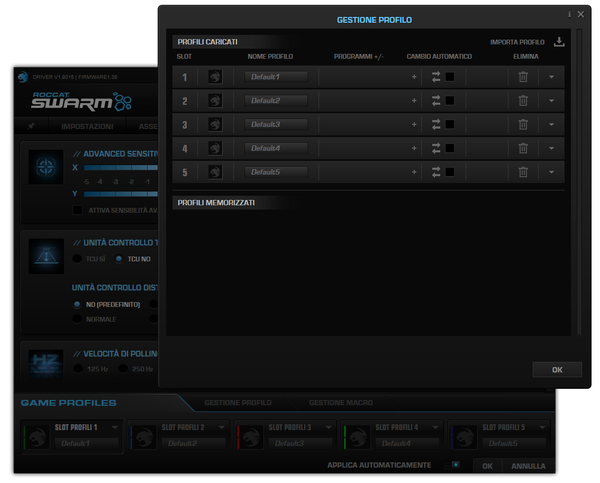Viewport: 600px width, 483px height.
Task: Edit the Default5 profile name field
Action: 276,172
